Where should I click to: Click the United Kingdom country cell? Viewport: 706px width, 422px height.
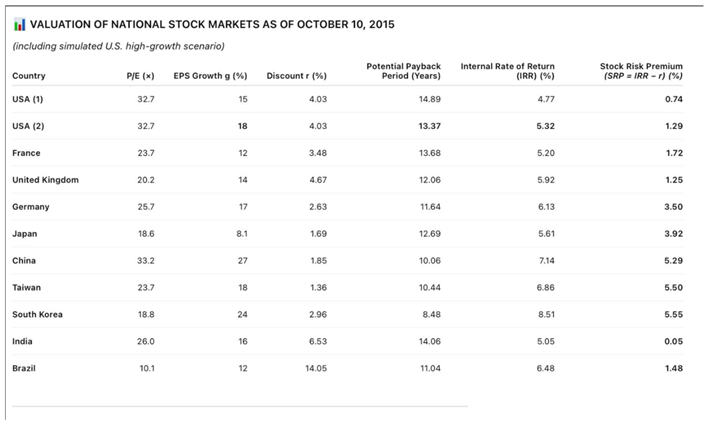[x=45, y=180]
